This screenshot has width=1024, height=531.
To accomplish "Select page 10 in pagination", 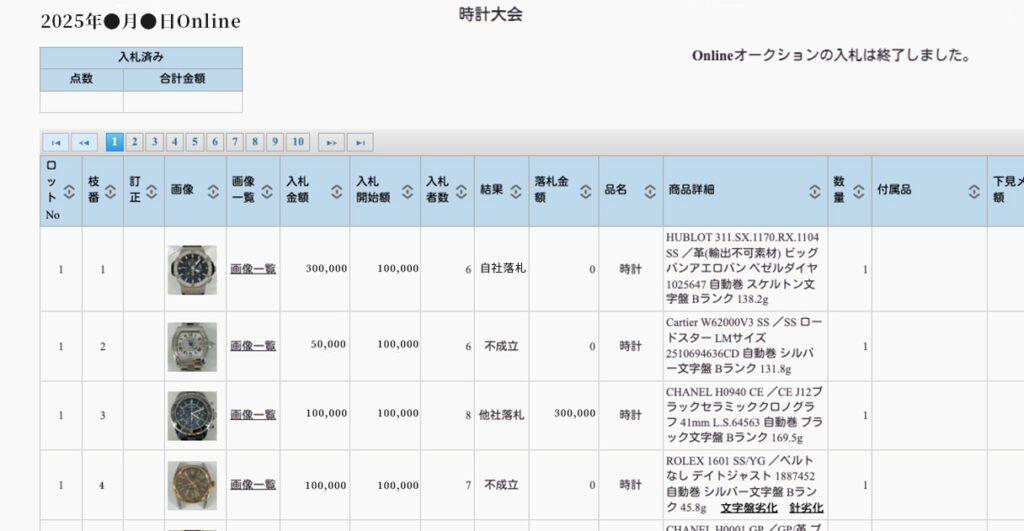I will [x=298, y=142].
